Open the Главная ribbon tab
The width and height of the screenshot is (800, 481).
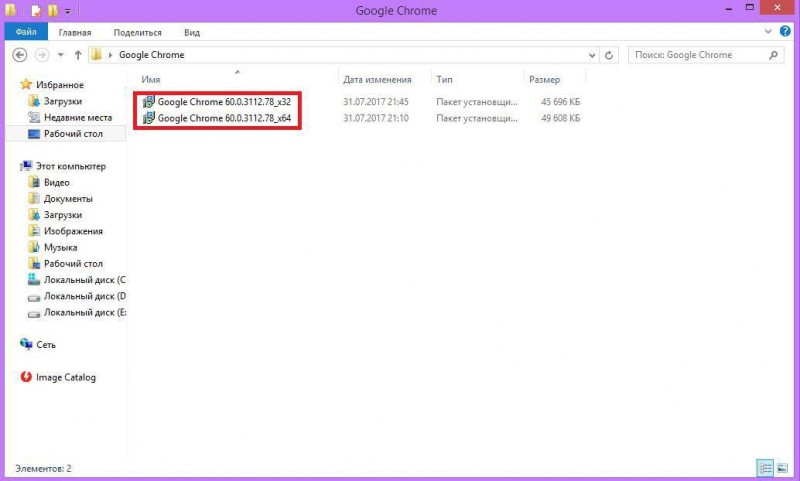click(74, 32)
